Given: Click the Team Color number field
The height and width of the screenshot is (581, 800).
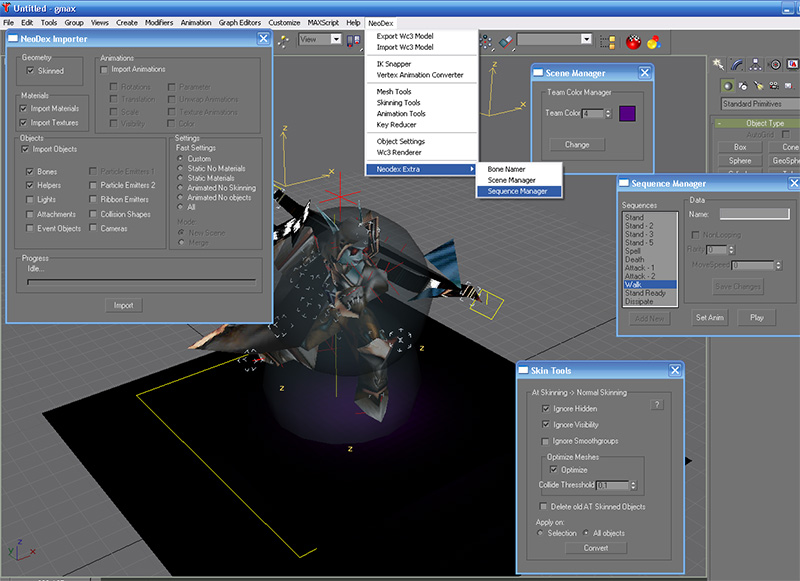Looking at the screenshot, I should (593, 113).
